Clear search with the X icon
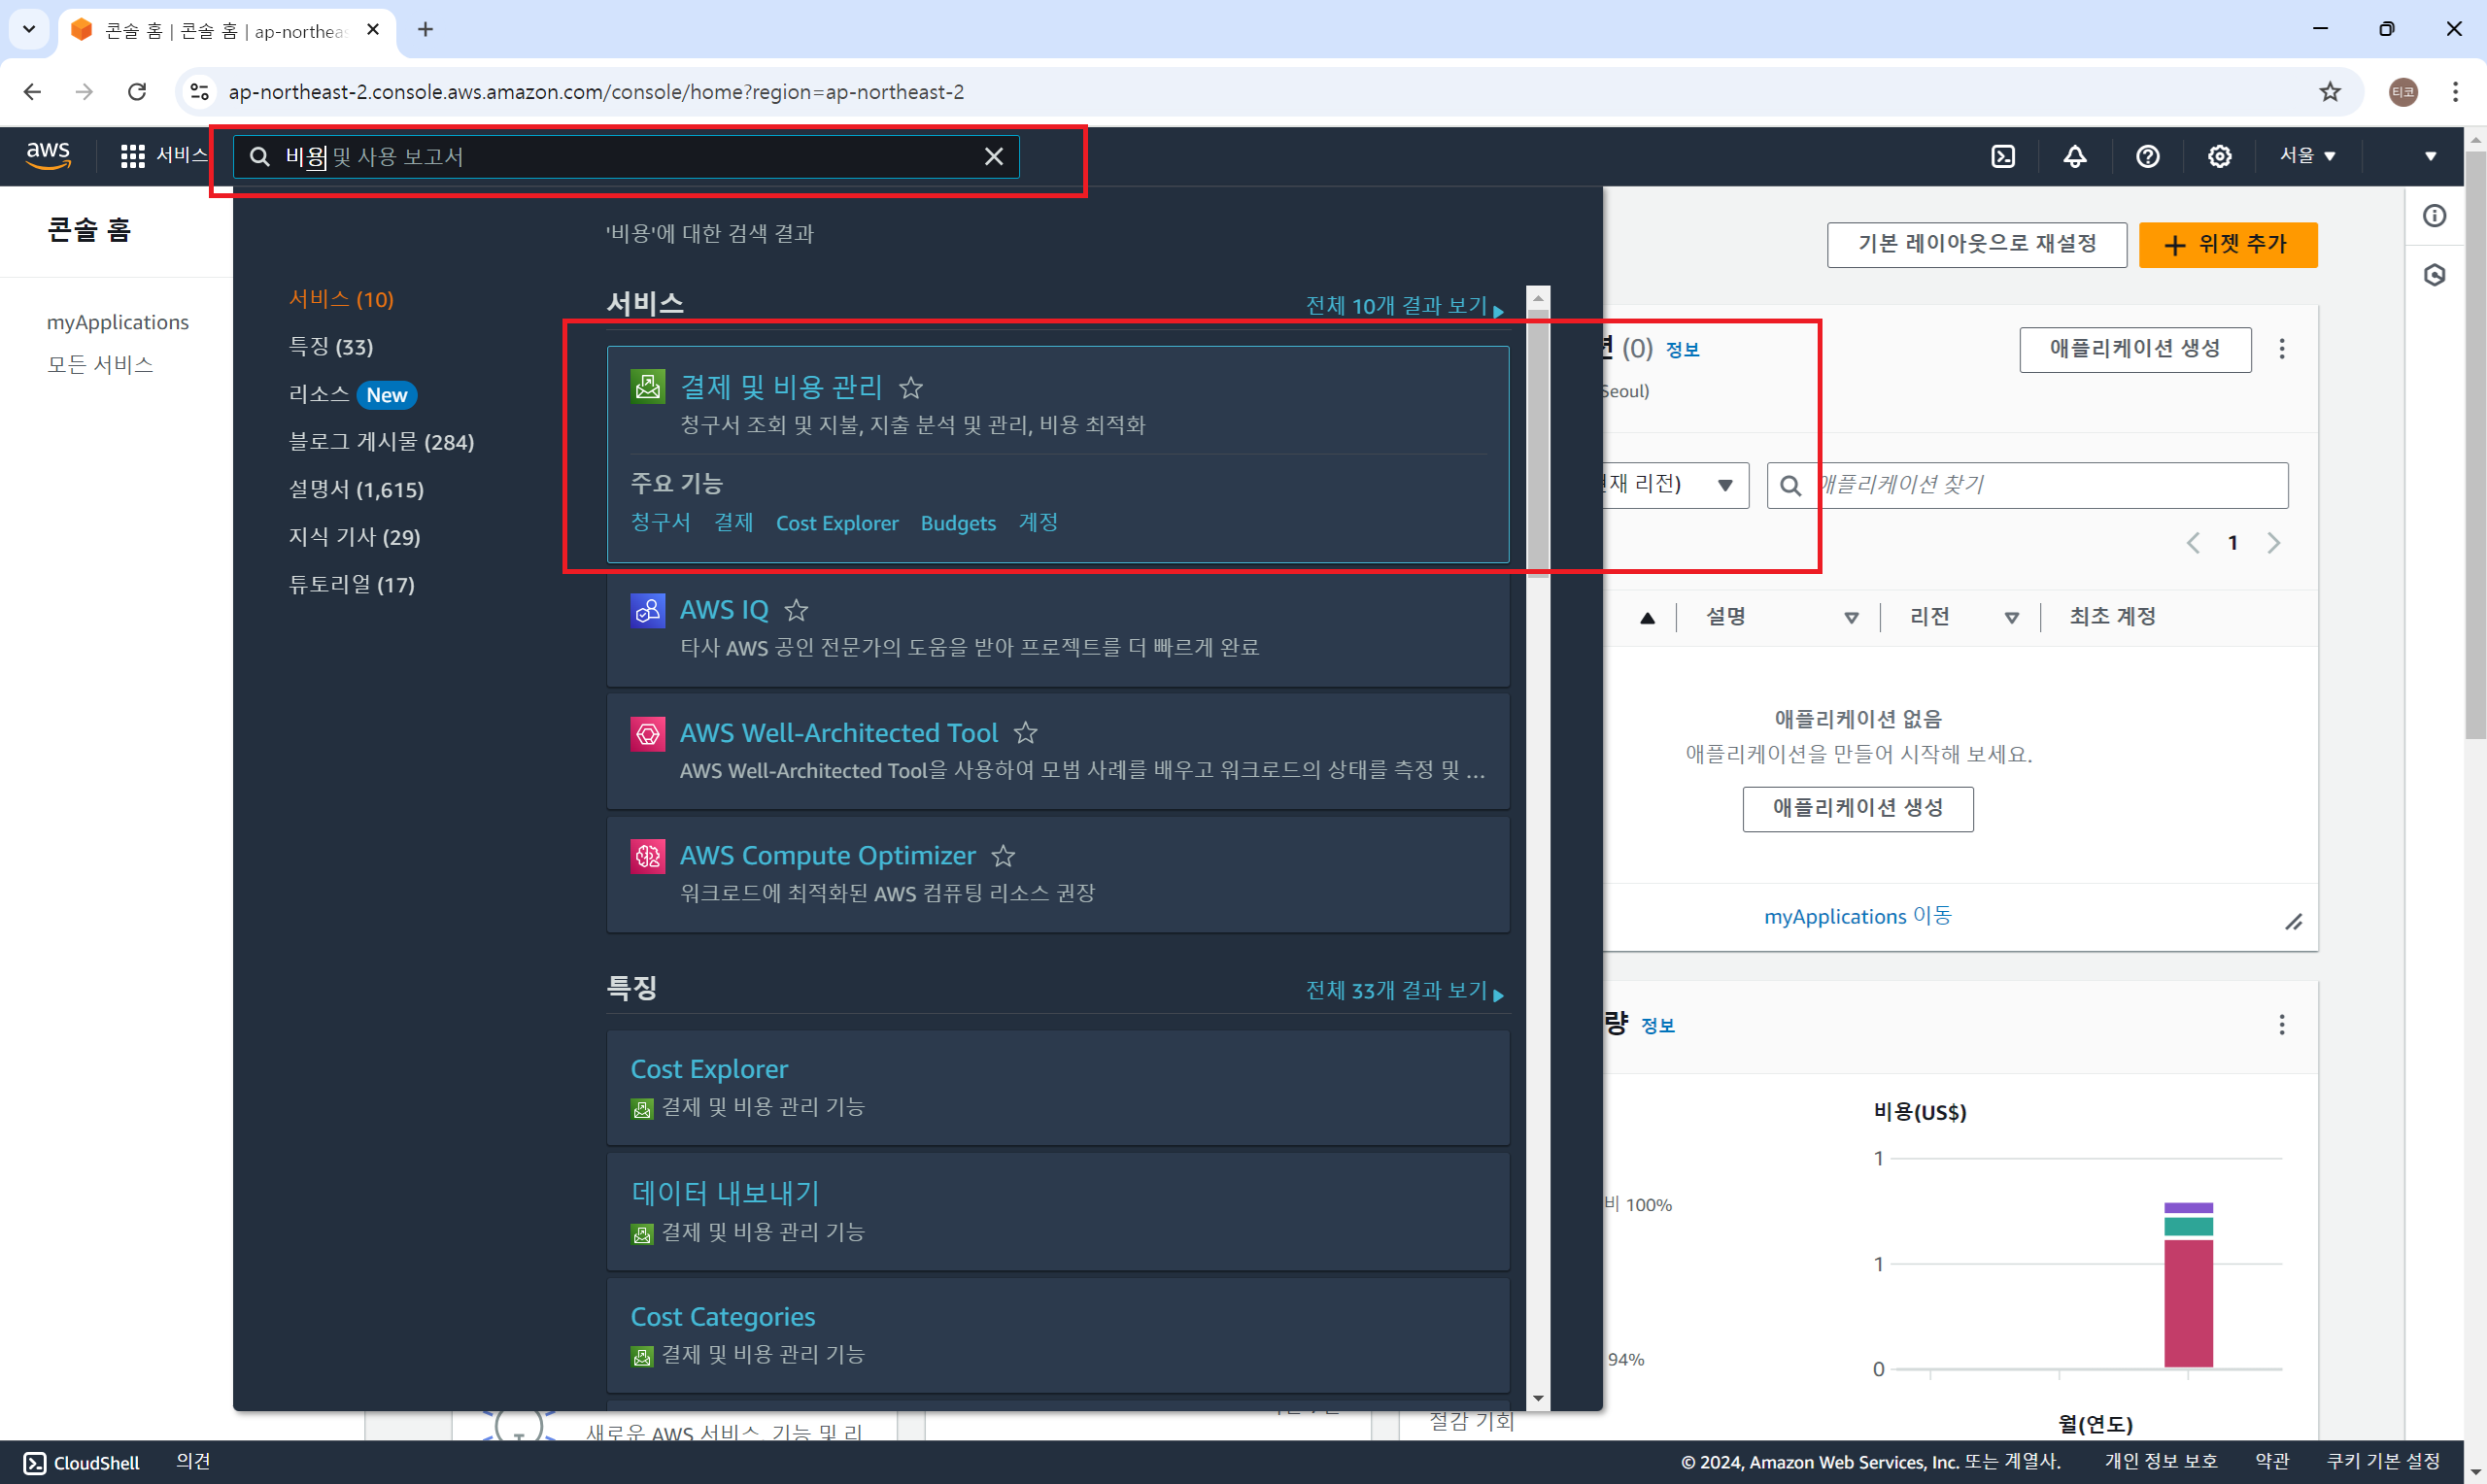This screenshot has width=2487, height=1484. pos(993,157)
